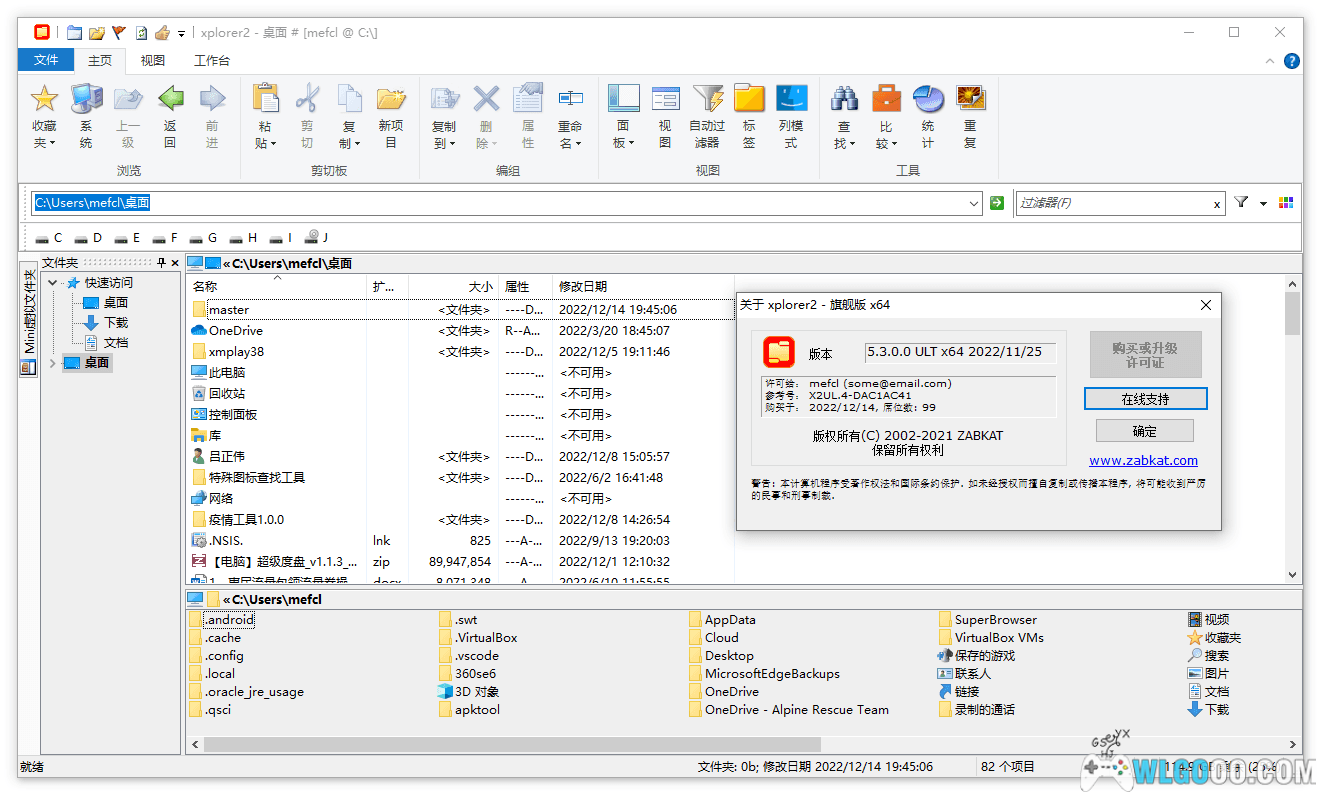Viewport: 1321px width, 795px height.
Task: Open the 文件 menu tab
Action: [46, 60]
